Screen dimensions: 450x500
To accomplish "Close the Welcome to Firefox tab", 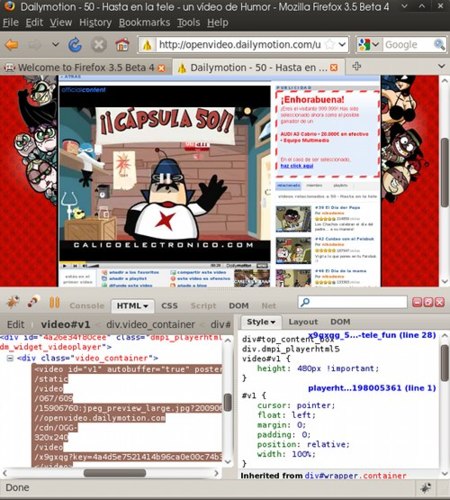I will [x=161, y=68].
